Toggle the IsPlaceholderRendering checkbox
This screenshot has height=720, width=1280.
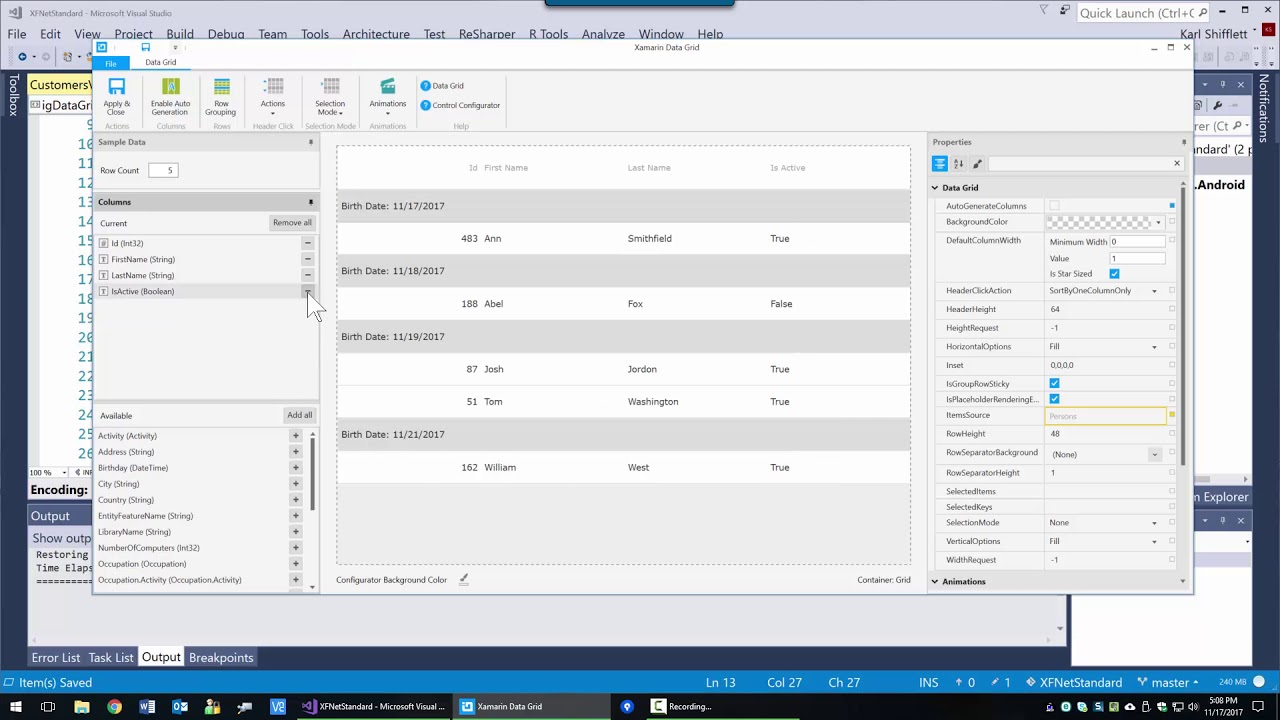[1054, 399]
